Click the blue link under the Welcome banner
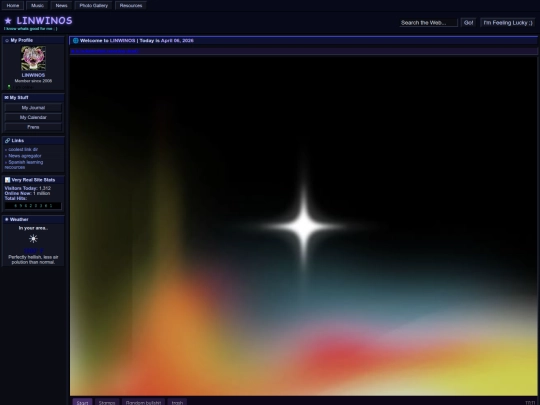The height and width of the screenshot is (405, 540). (105, 51)
